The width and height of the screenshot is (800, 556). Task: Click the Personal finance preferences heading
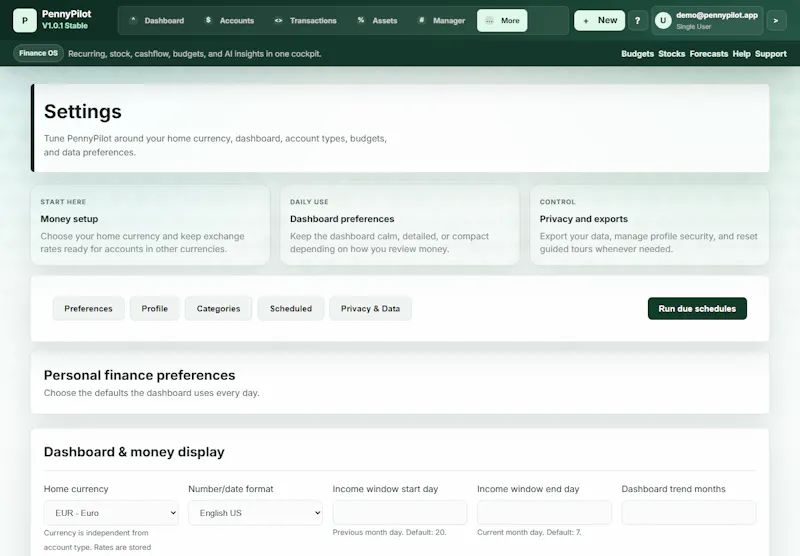139,375
